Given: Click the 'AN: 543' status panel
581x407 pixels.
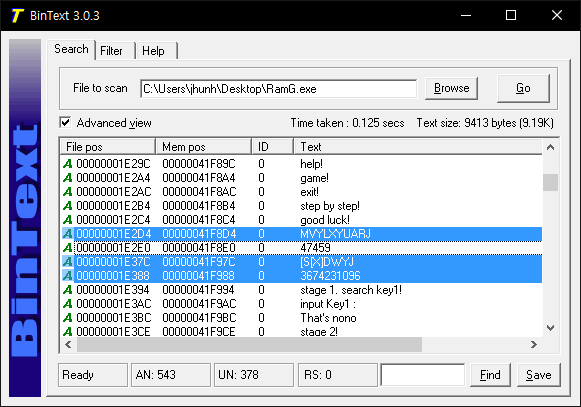Looking at the screenshot, I should tap(171, 375).
